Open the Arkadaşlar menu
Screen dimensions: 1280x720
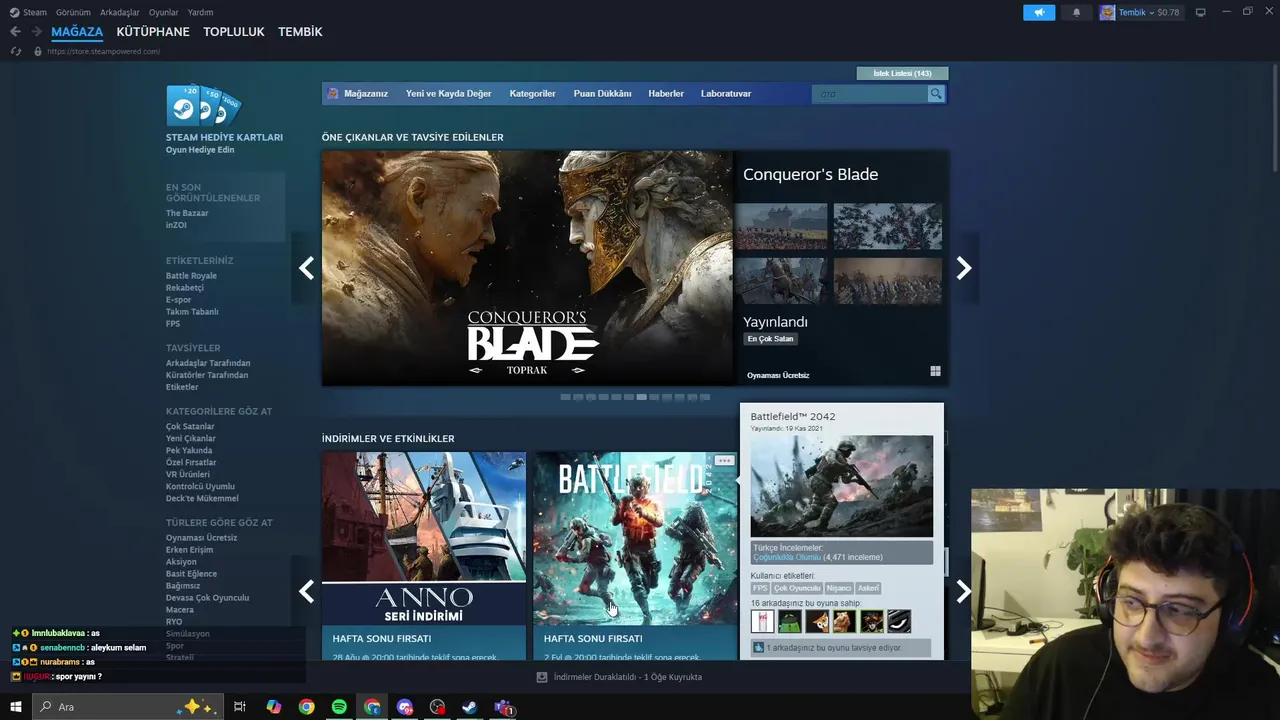pos(120,12)
